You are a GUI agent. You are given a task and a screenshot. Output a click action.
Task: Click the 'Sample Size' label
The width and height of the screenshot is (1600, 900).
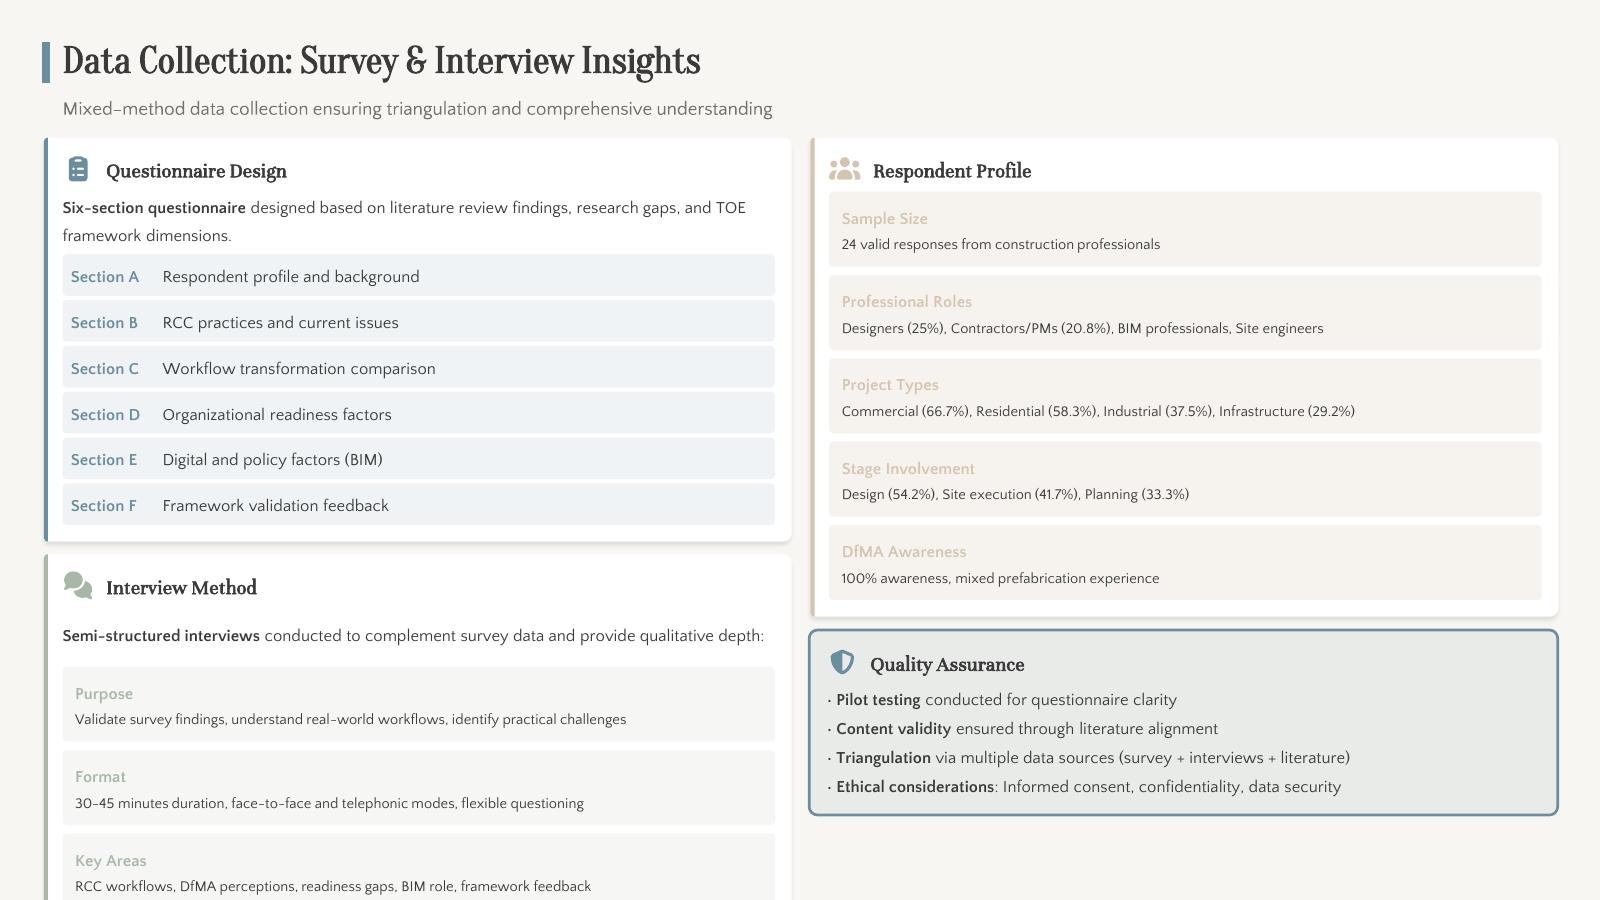coord(885,219)
